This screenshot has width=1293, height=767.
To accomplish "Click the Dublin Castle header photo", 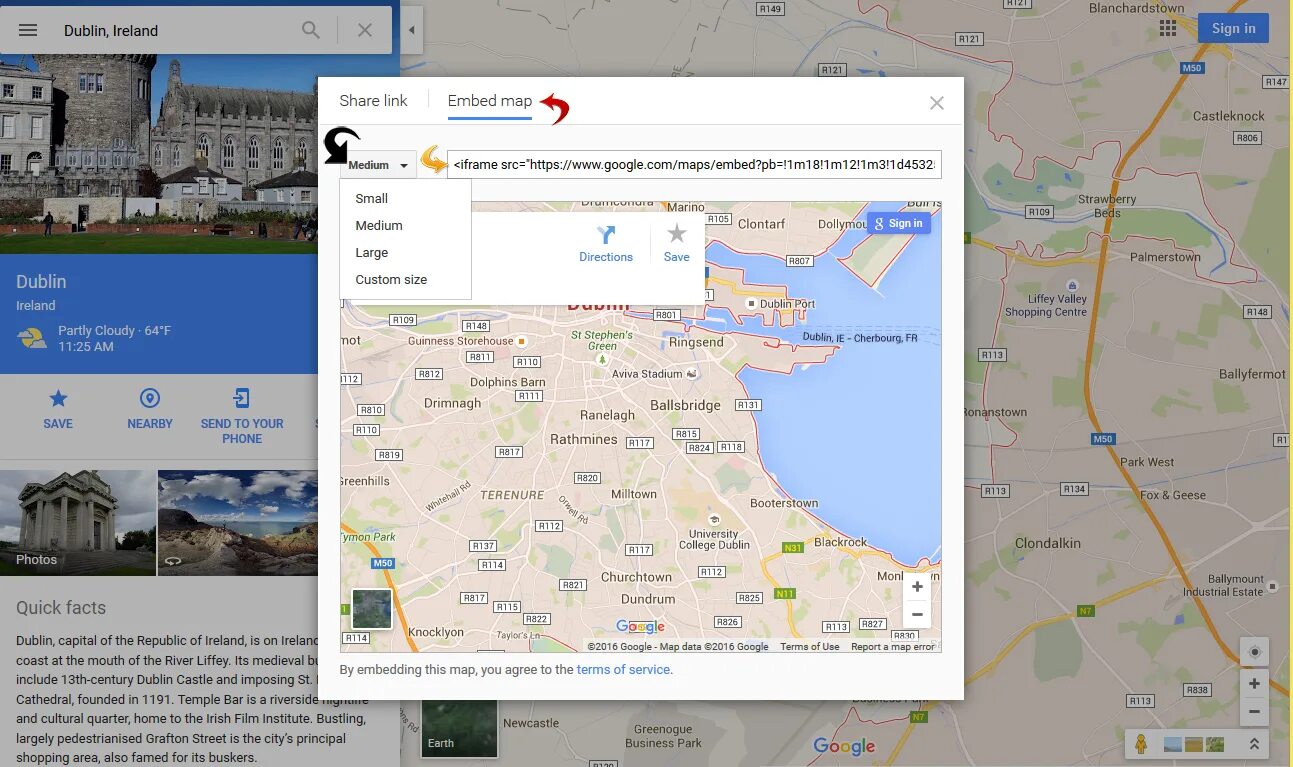I will (159, 154).
